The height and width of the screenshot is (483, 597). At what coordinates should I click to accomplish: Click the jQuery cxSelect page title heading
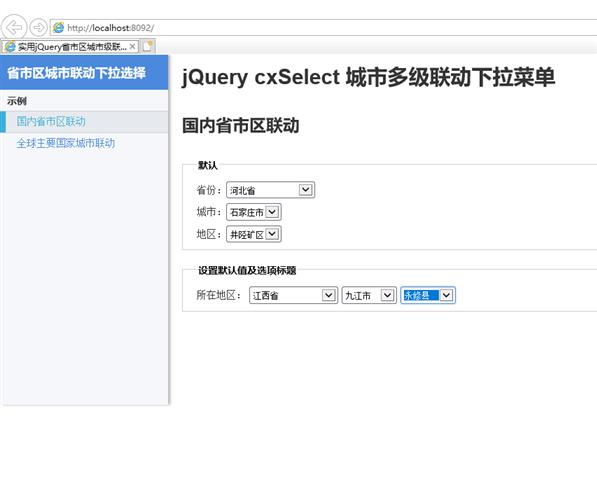368,77
